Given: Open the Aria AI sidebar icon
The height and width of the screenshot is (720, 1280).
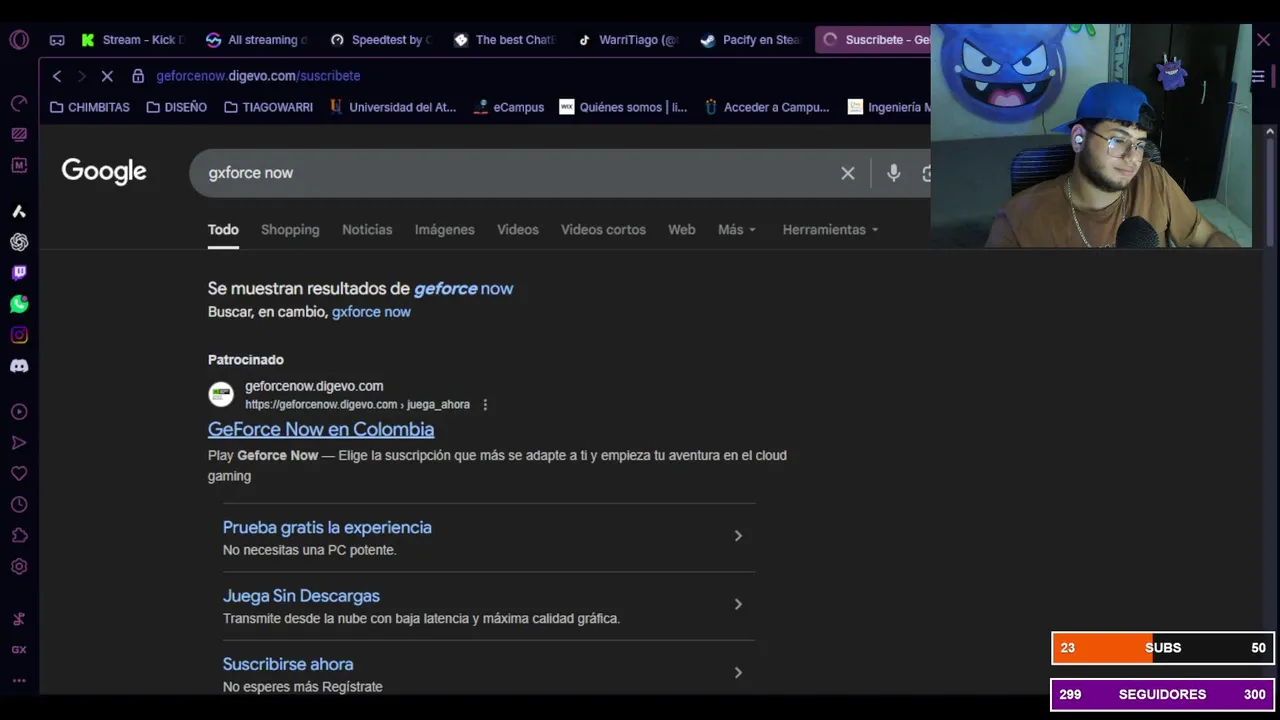Looking at the screenshot, I should click(19, 211).
